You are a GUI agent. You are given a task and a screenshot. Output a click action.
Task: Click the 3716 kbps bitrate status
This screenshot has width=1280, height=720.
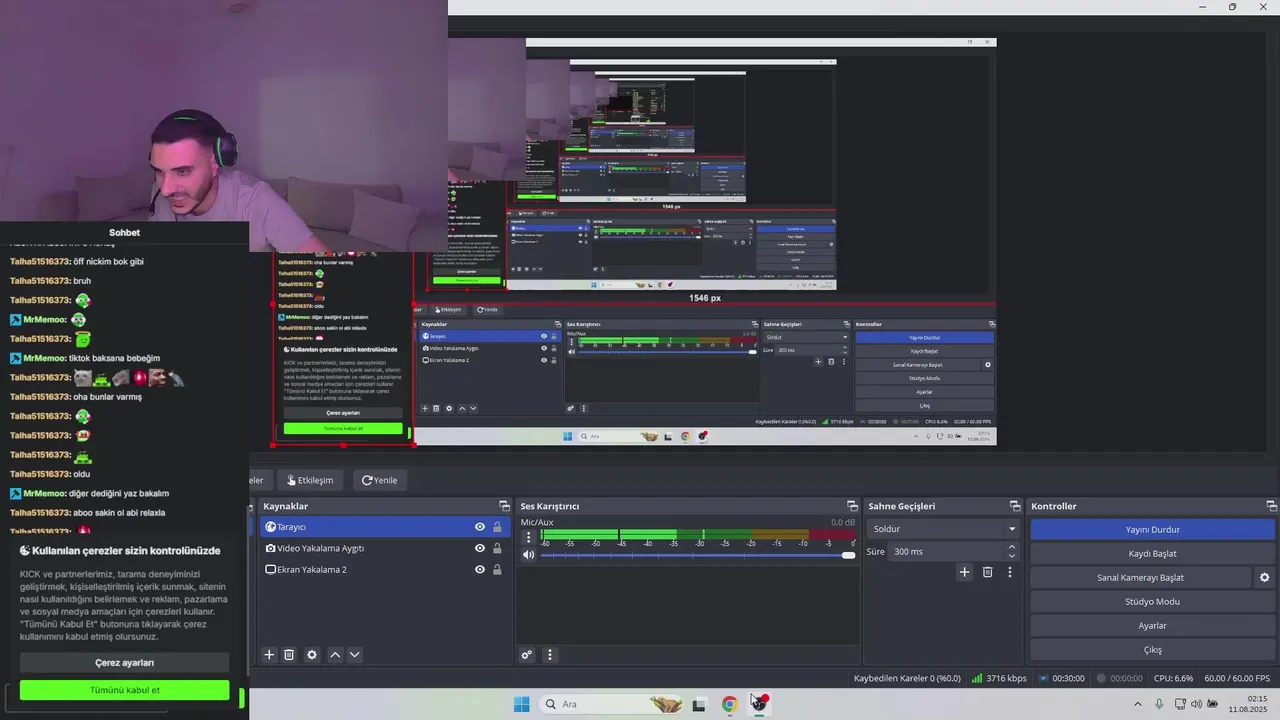999,678
